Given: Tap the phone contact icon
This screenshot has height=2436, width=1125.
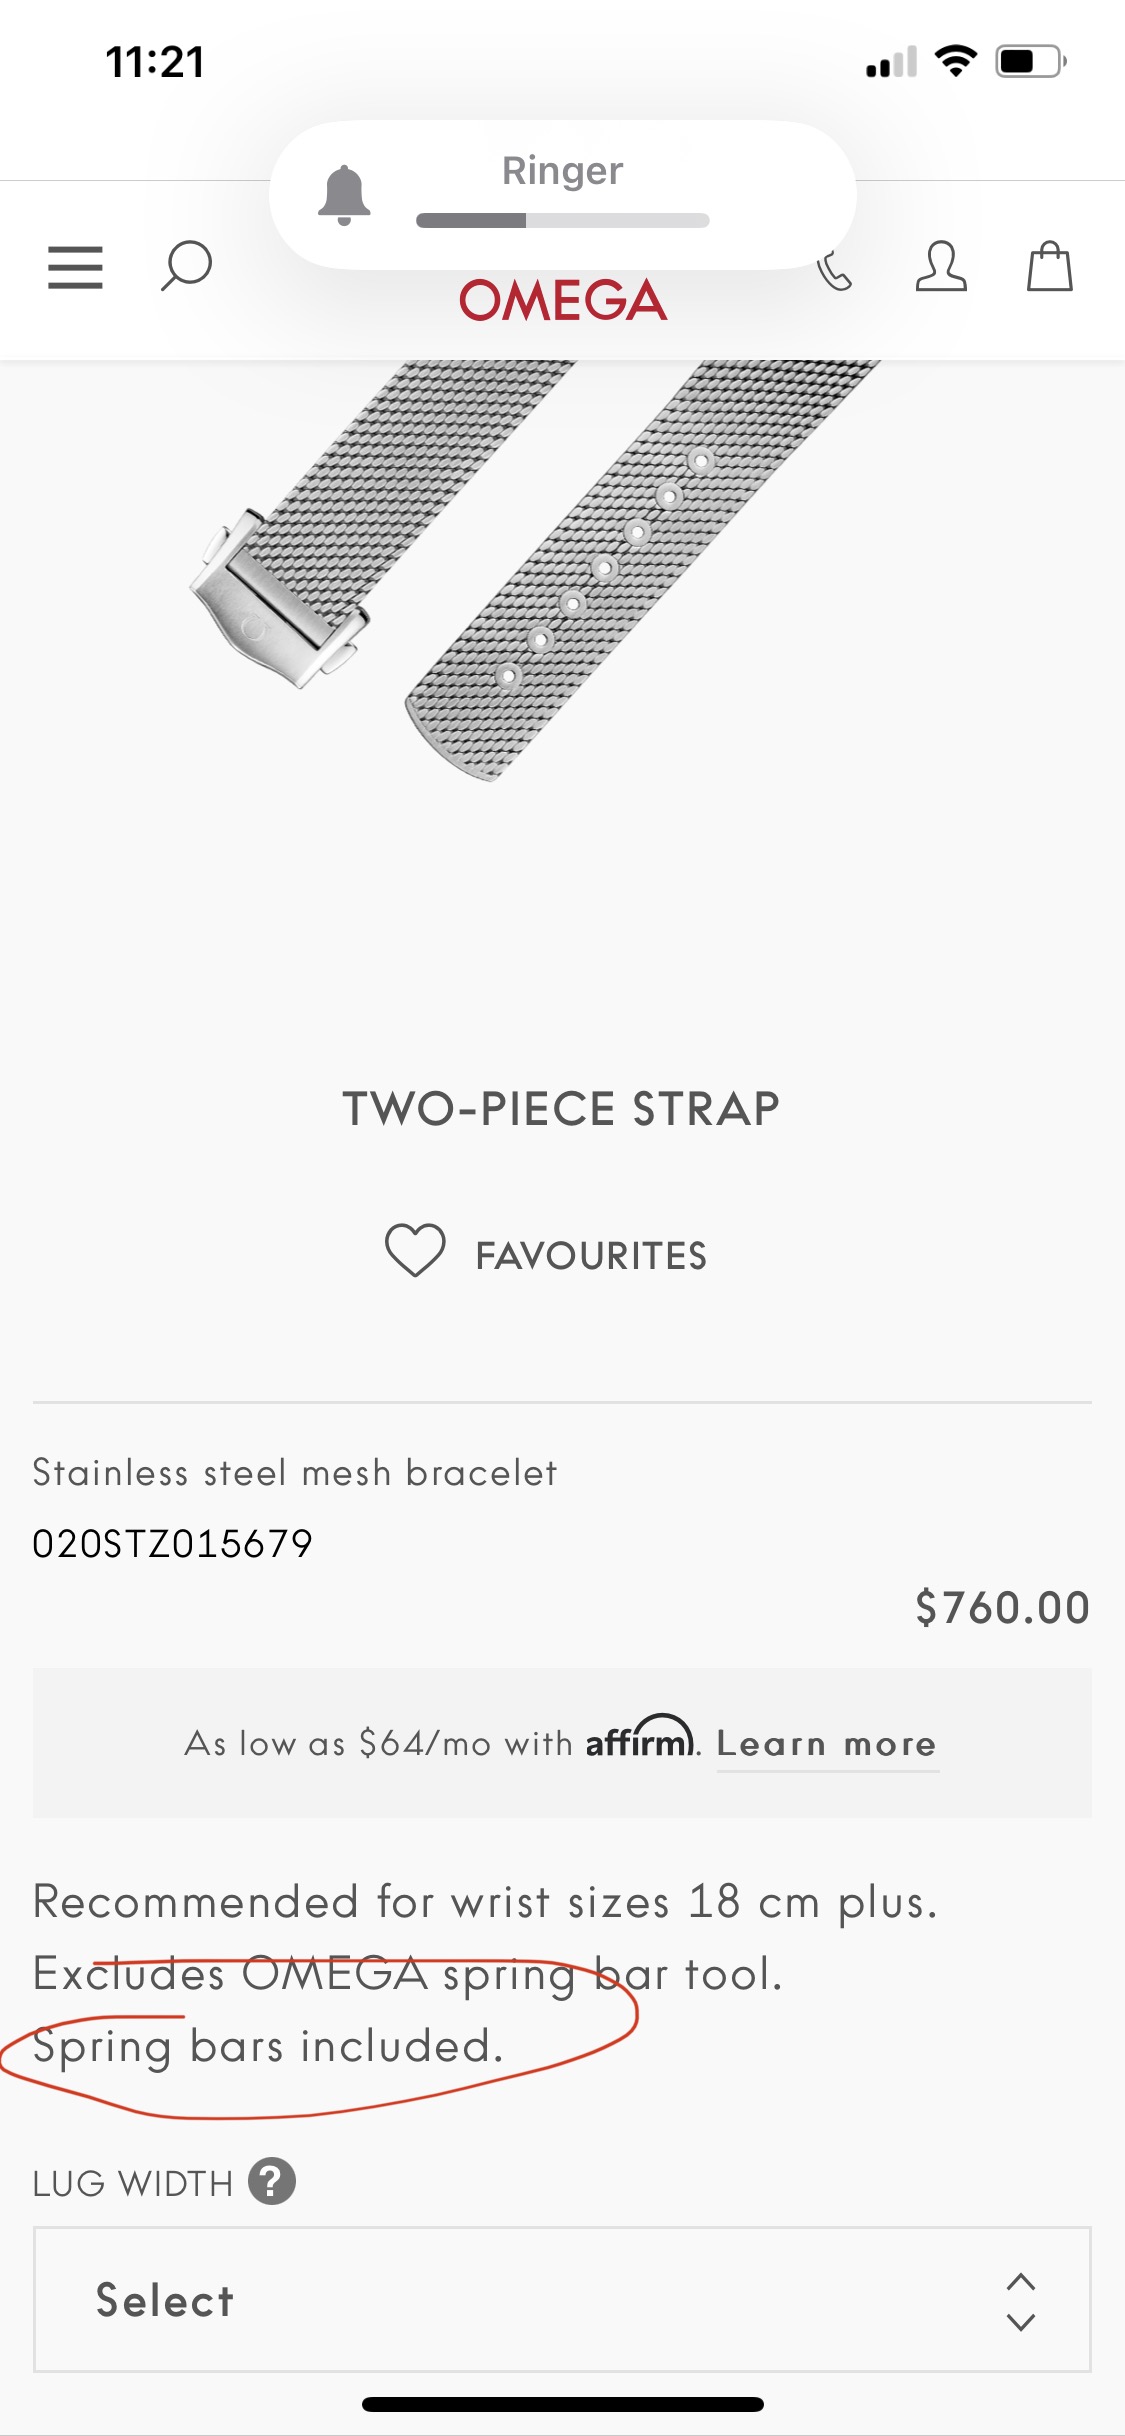Looking at the screenshot, I should pos(835,272).
